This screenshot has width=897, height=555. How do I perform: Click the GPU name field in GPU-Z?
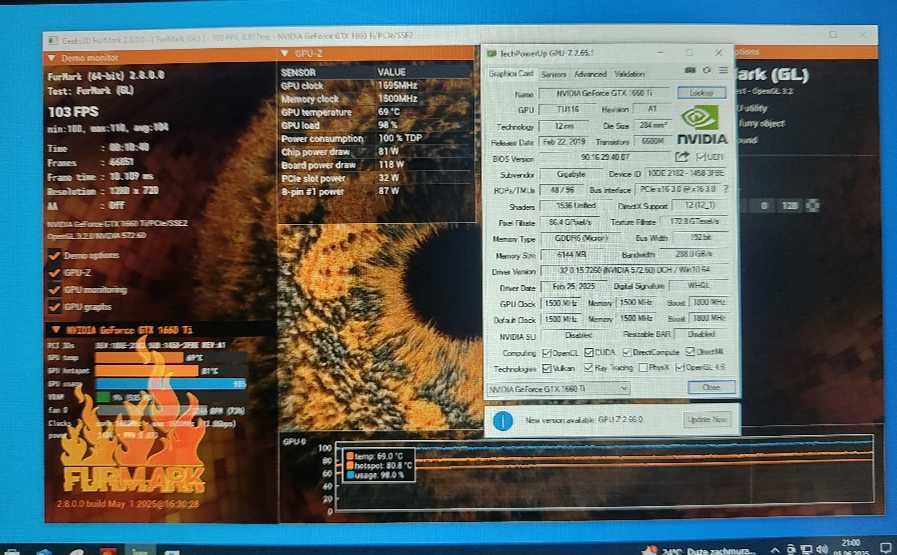click(604, 93)
